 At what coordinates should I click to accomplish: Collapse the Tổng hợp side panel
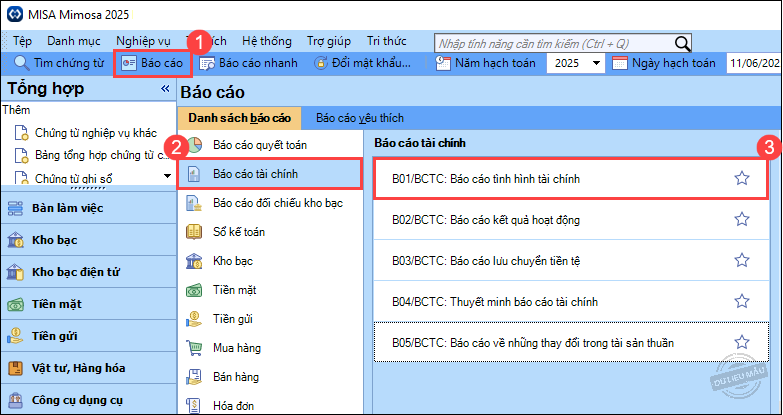[x=165, y=89]
